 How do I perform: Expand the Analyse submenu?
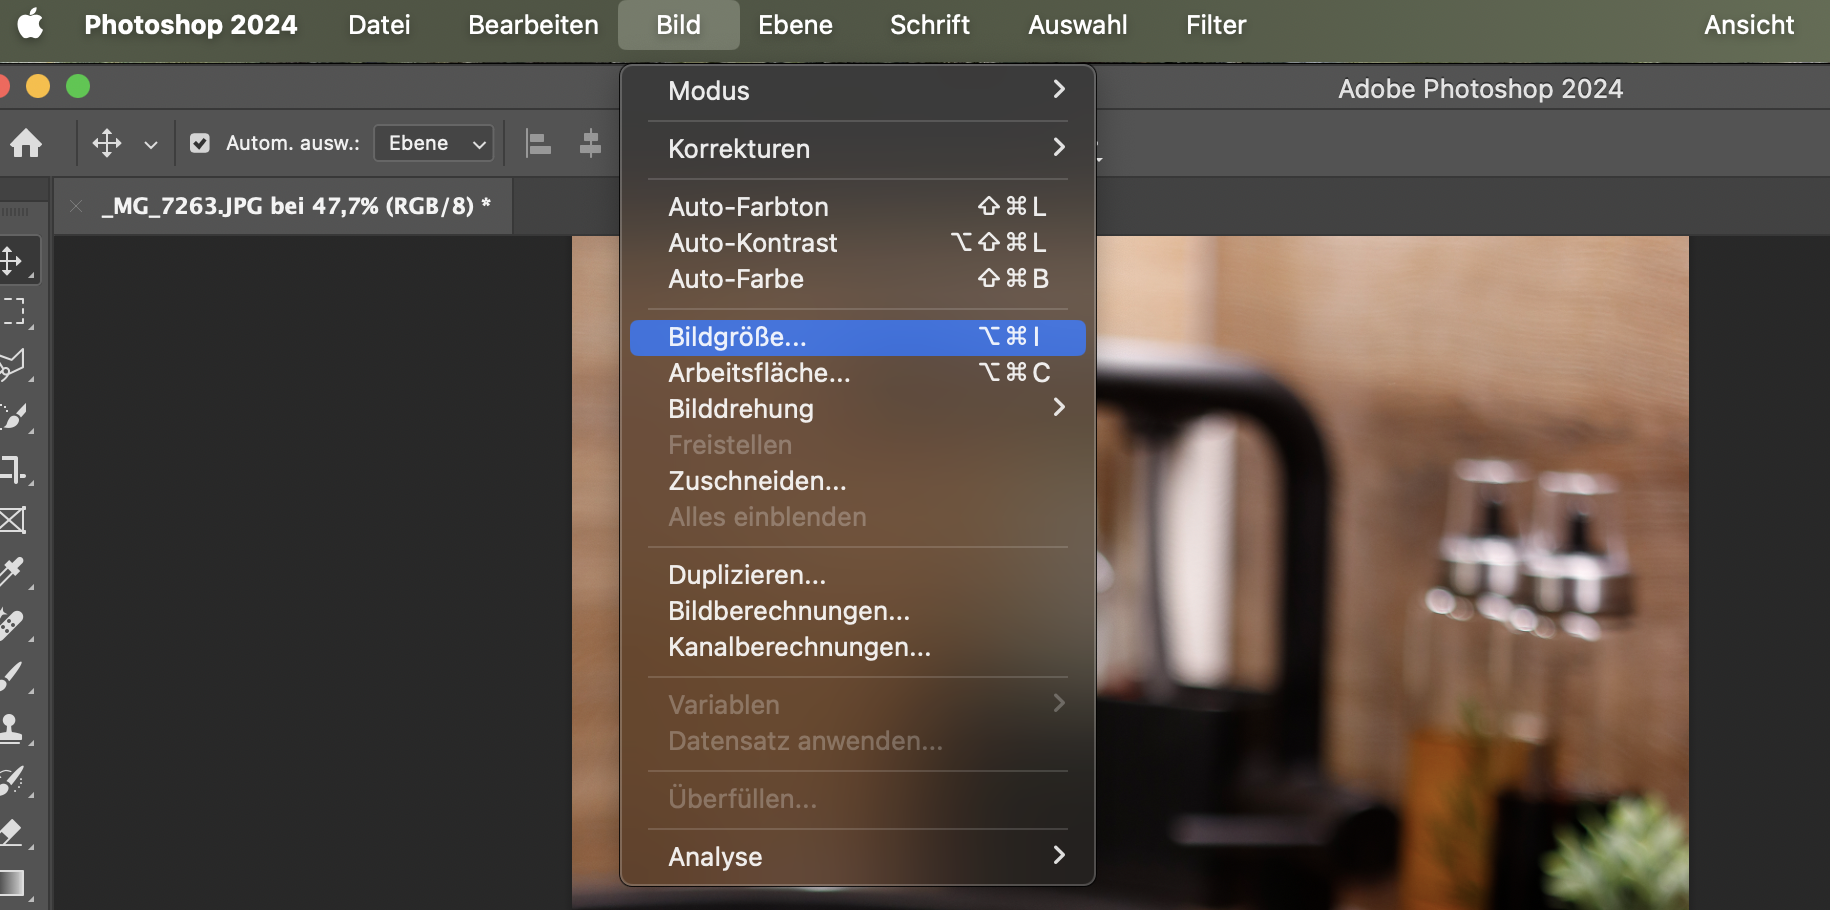858,857
